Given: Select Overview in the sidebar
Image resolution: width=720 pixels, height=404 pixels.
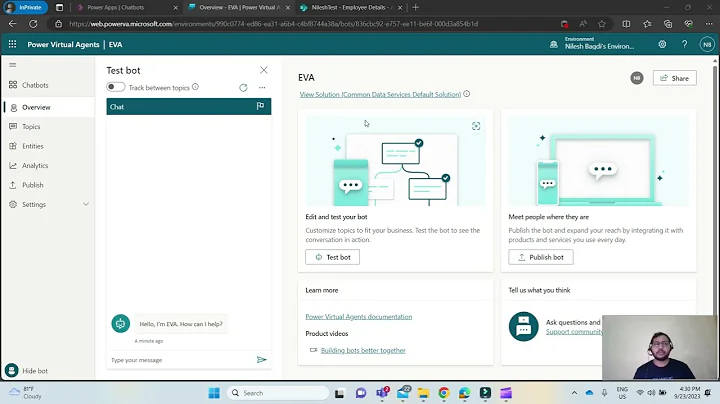Looking at the screenshot, I should [48, 107].
